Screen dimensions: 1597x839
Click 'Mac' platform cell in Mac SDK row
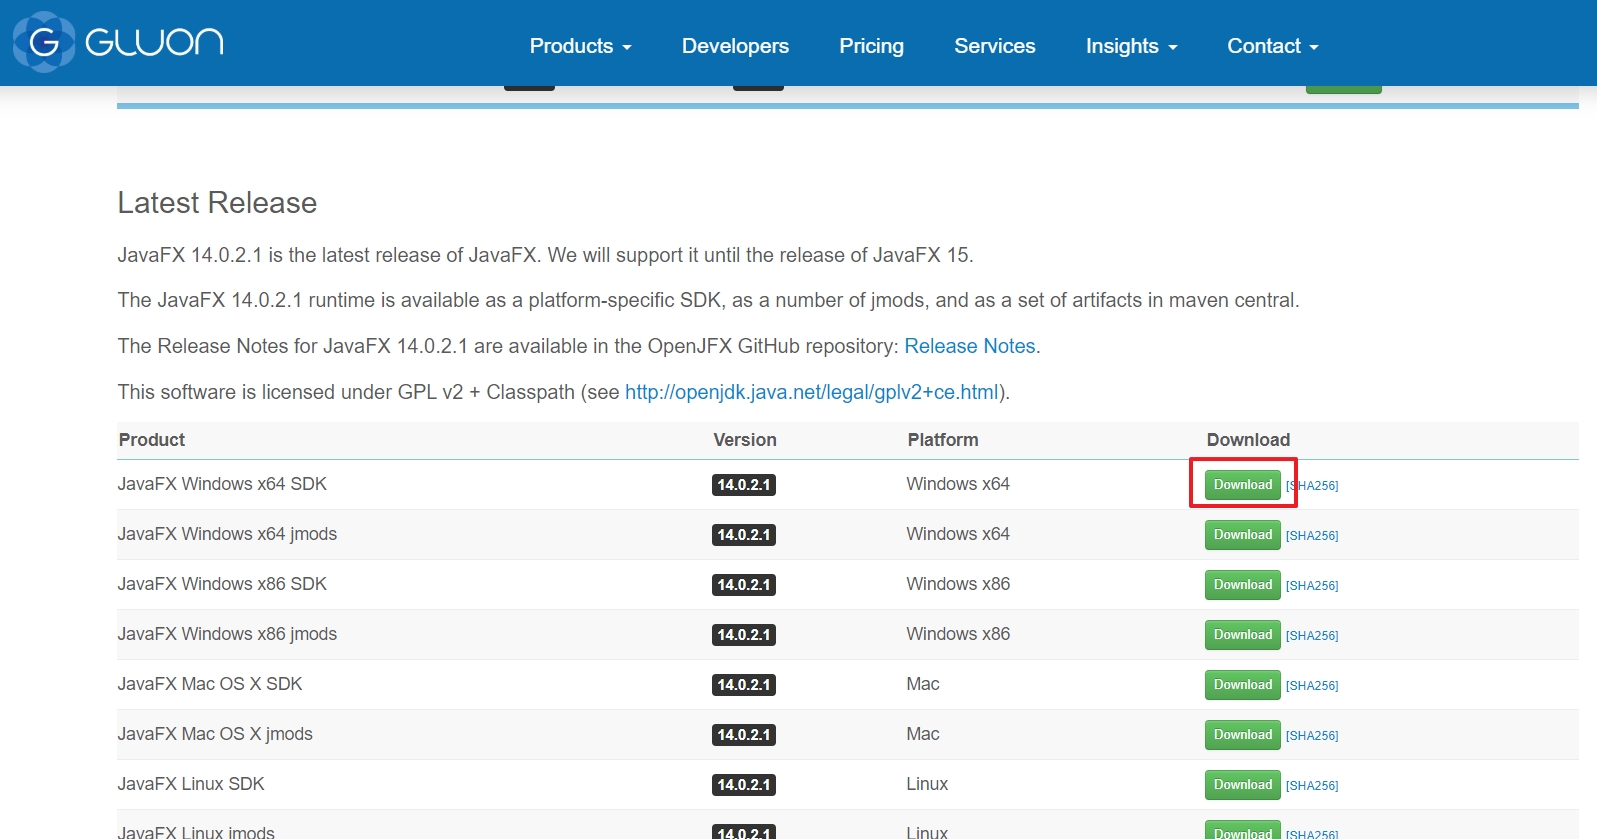pyautogui.click(x=923, y=684)
